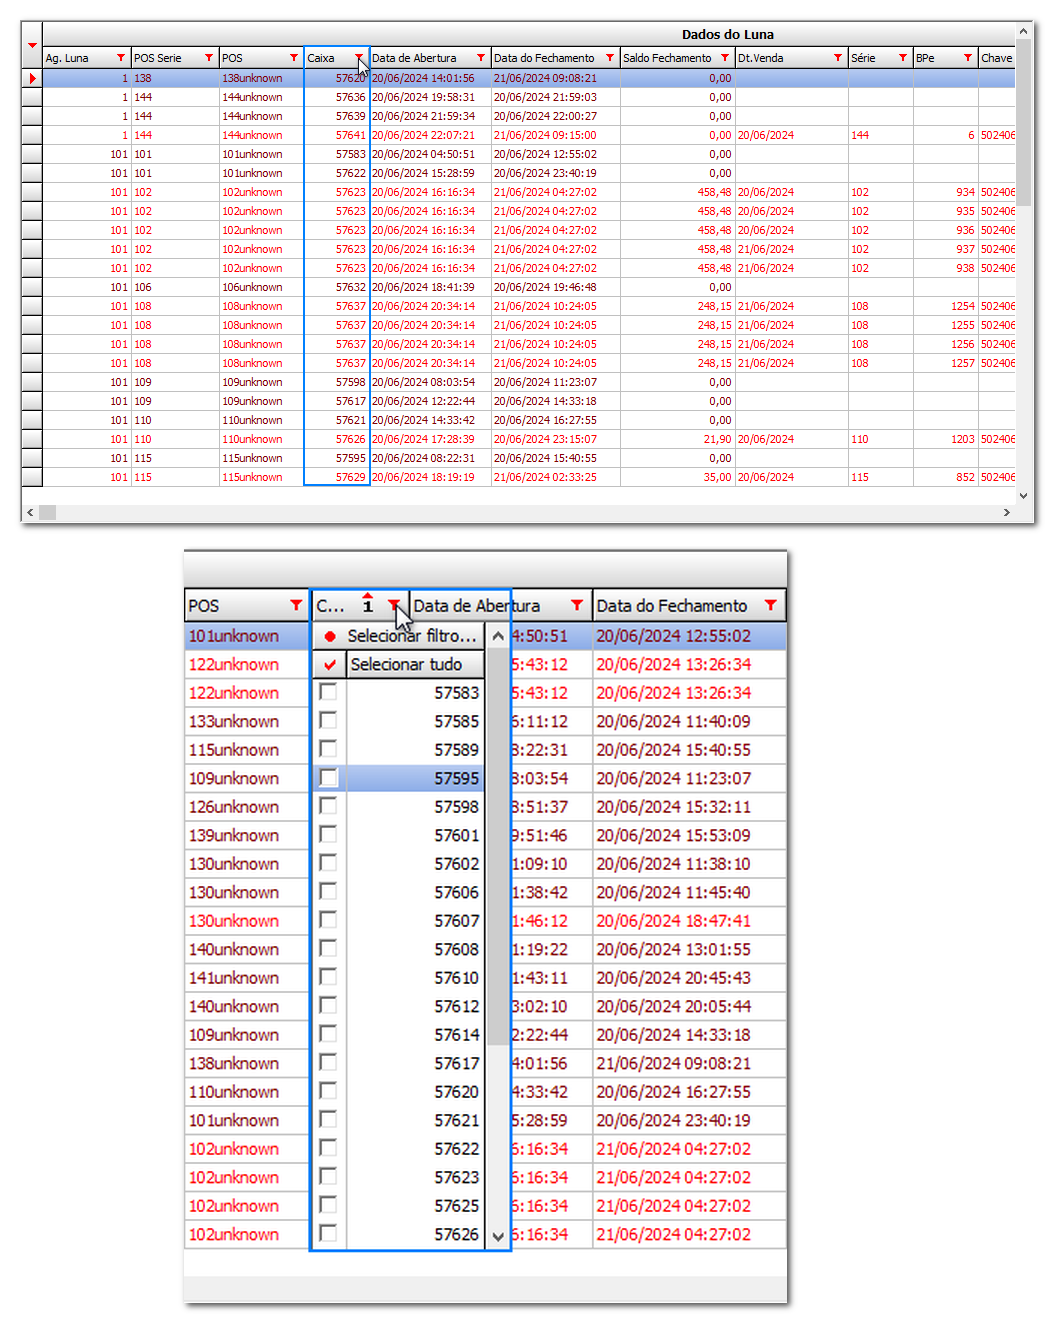This screenshot has height=1324, width=1055.
Task: Check the 57595 filter checkbox
Action: click(328, 777)
